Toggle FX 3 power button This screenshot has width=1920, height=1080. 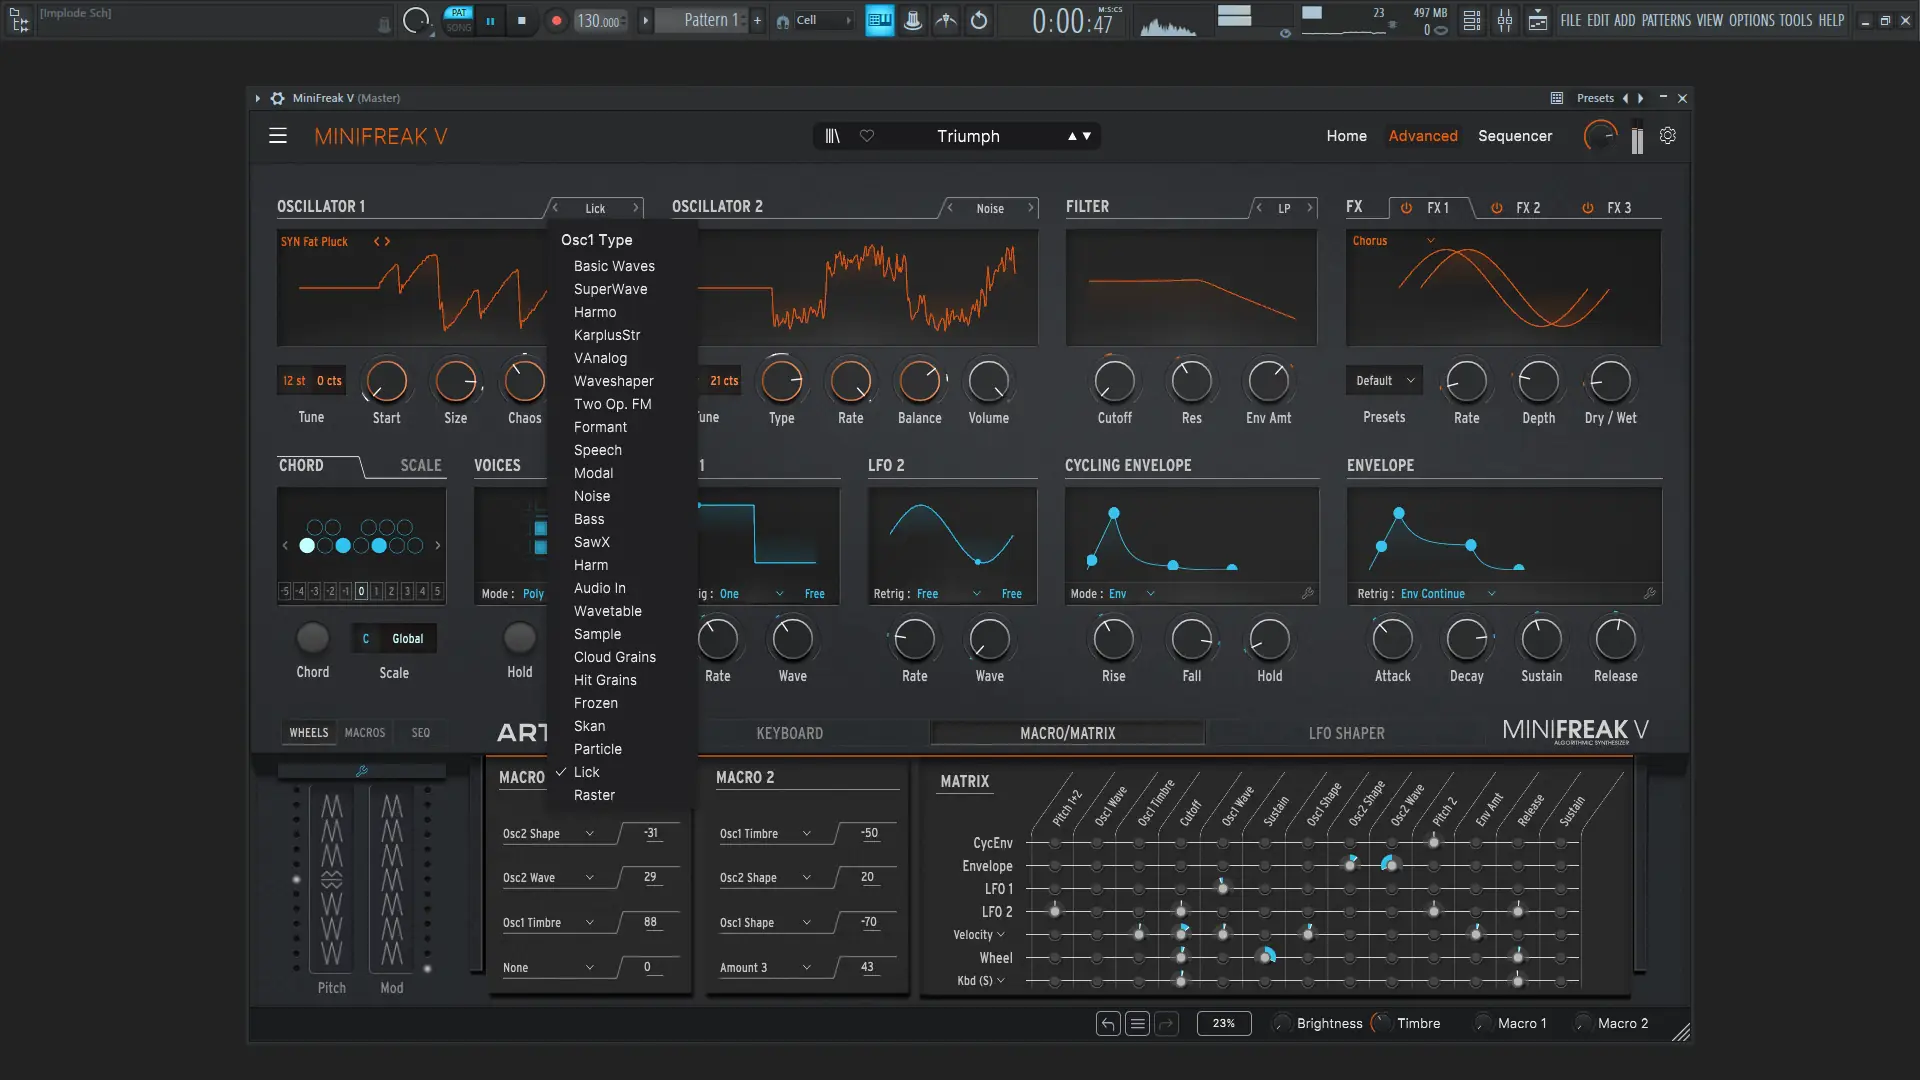click(x=1587, y=208)
